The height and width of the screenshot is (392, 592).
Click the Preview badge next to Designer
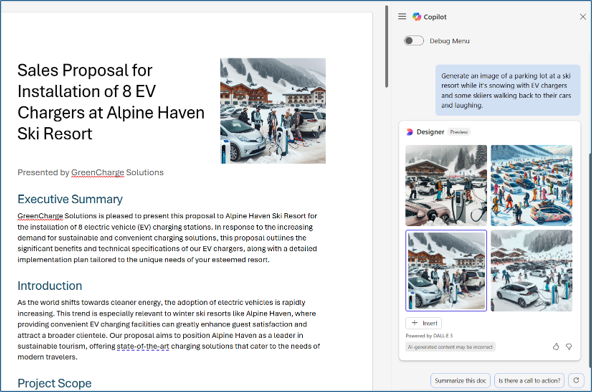pyautogui.click(x=459, y=132)
